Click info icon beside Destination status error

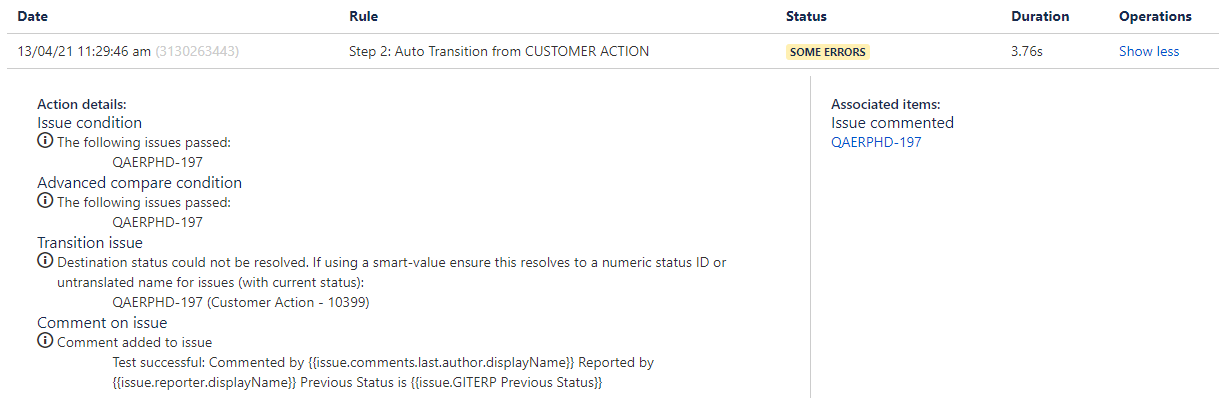[45, 262]
